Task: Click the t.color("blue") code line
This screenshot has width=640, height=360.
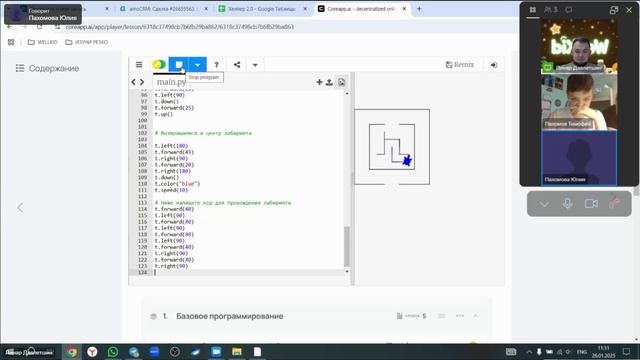Action: (177, 184)
